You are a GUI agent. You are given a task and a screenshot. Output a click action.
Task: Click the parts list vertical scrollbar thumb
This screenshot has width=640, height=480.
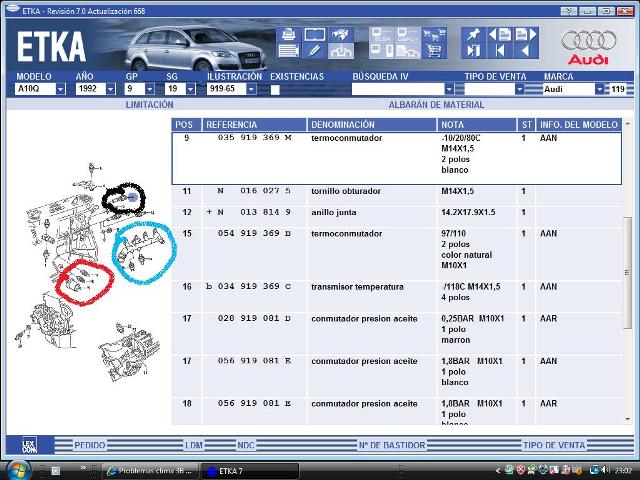[627, 272]
